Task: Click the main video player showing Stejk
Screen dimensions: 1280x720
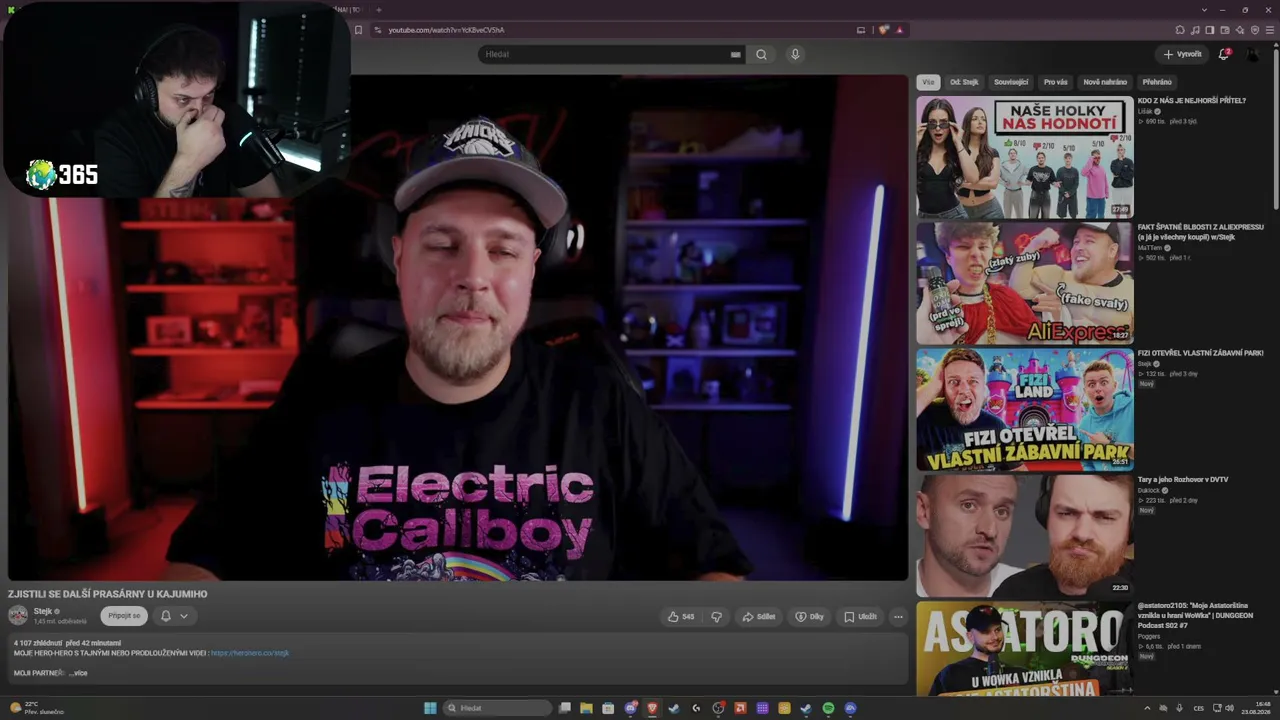Action: tap(458, 327)
